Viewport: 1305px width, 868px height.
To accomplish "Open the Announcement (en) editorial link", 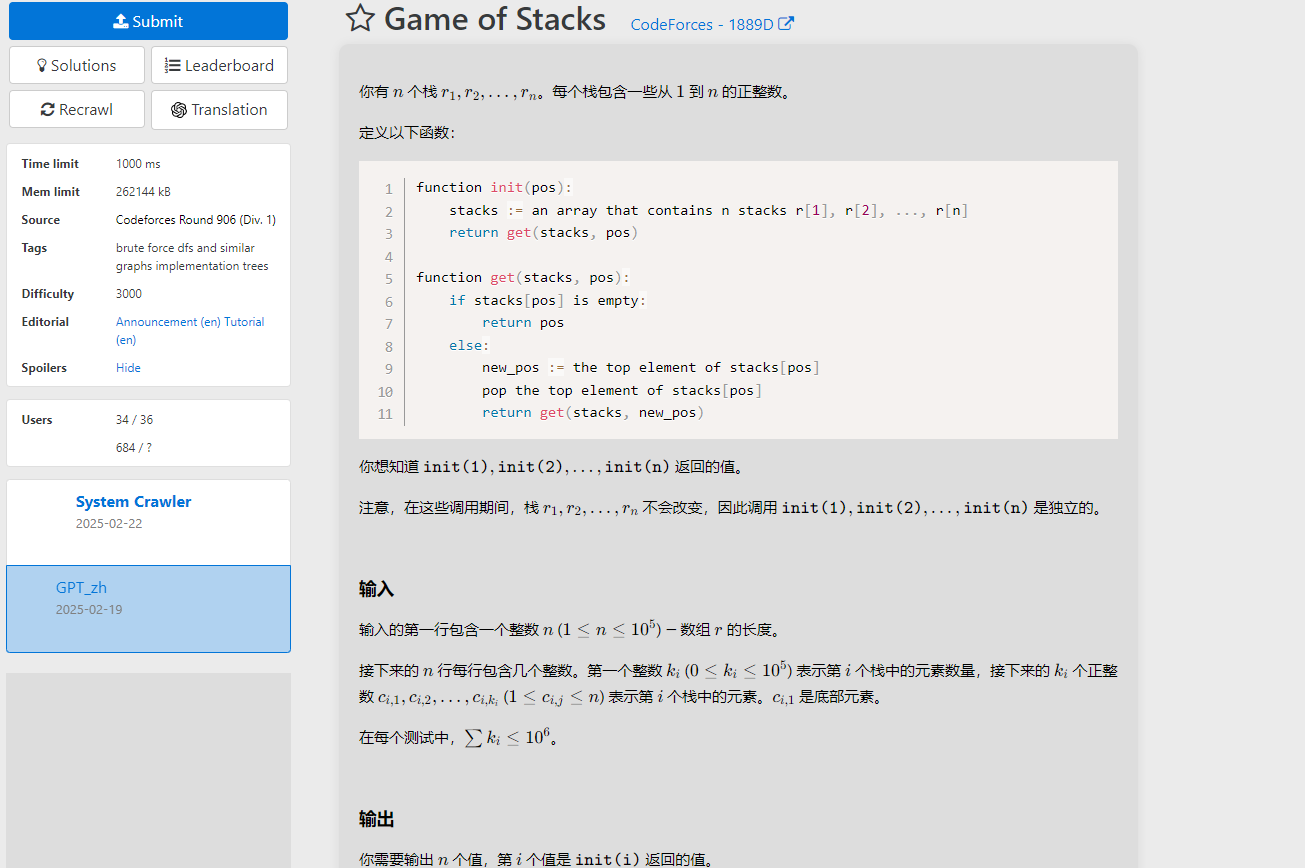I will coord(168,322).
